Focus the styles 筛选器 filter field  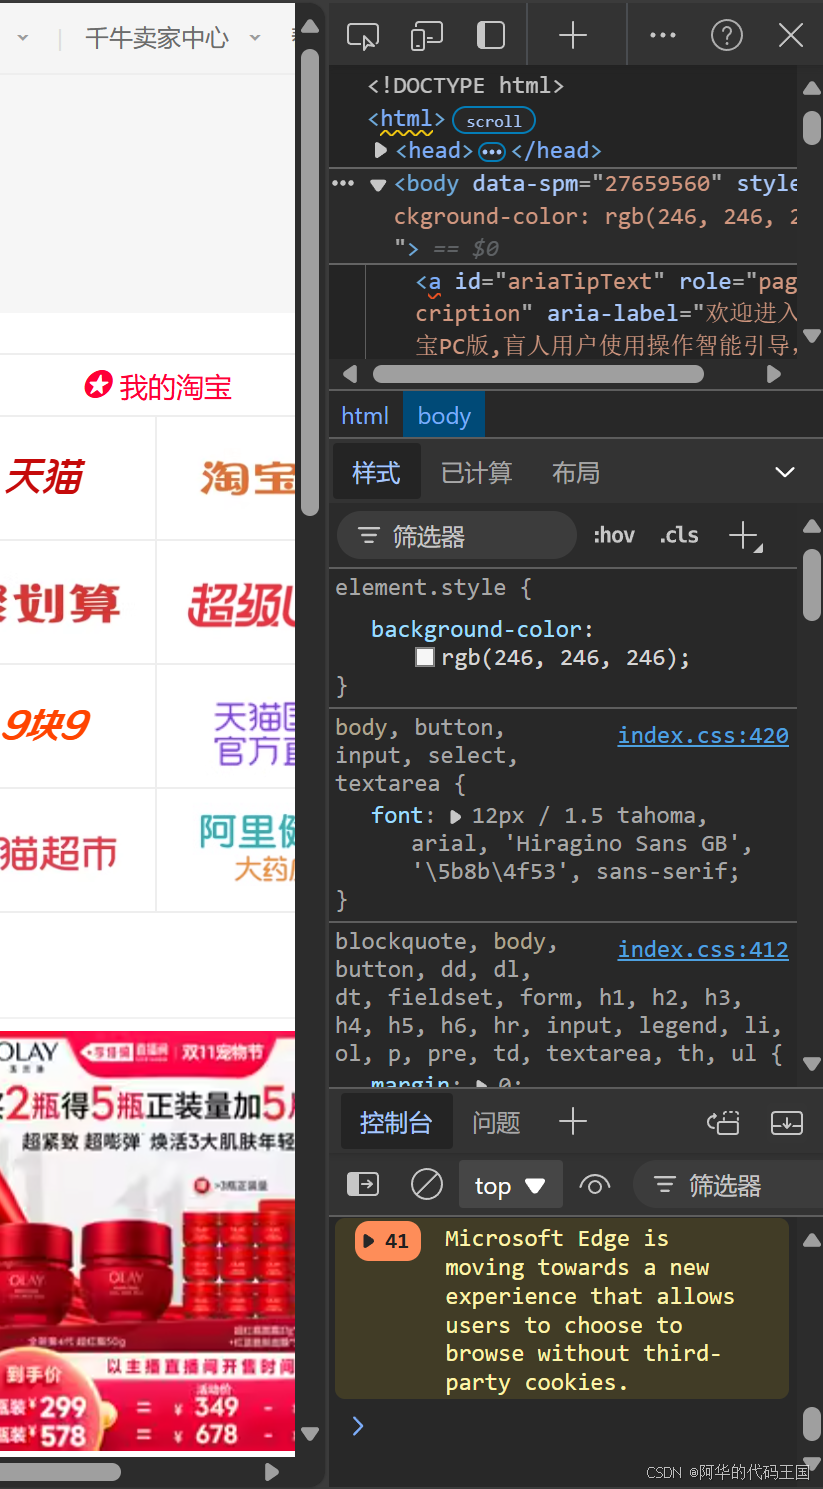pos(457,536)
